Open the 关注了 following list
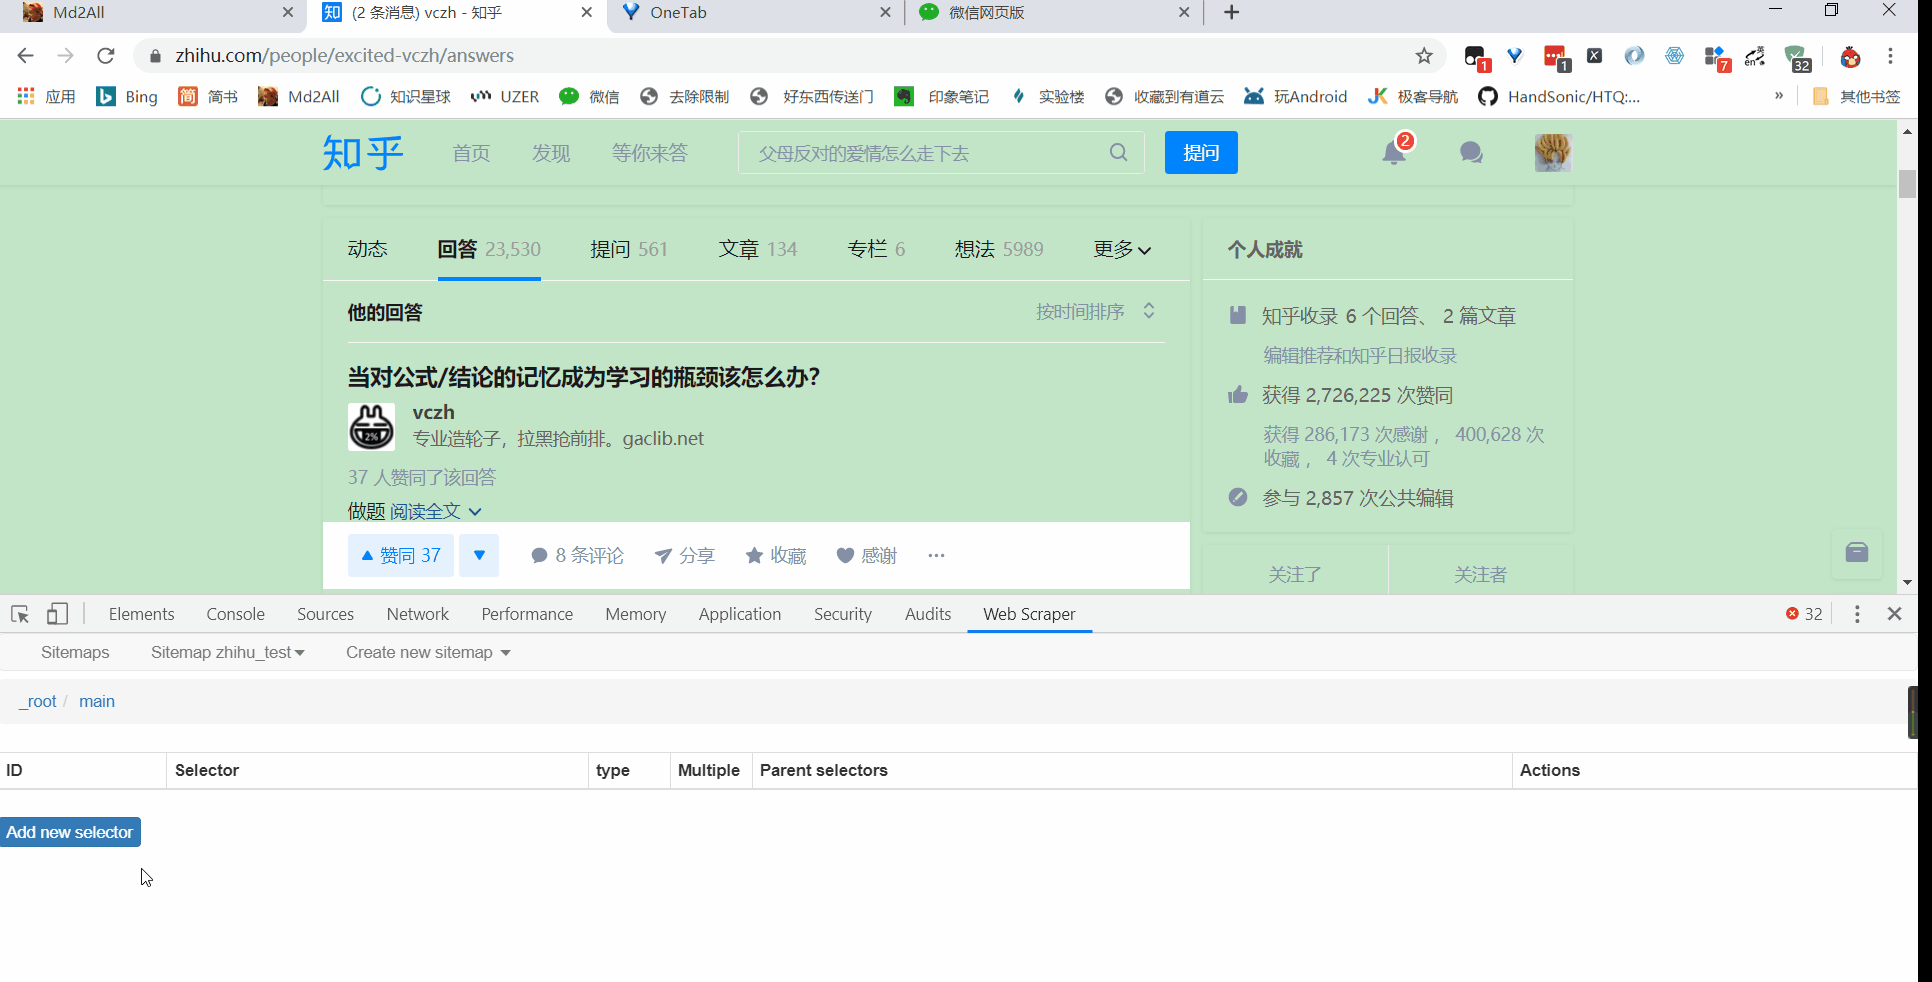The height and width of the screenshot is (982, 1932). point(1295,574)
